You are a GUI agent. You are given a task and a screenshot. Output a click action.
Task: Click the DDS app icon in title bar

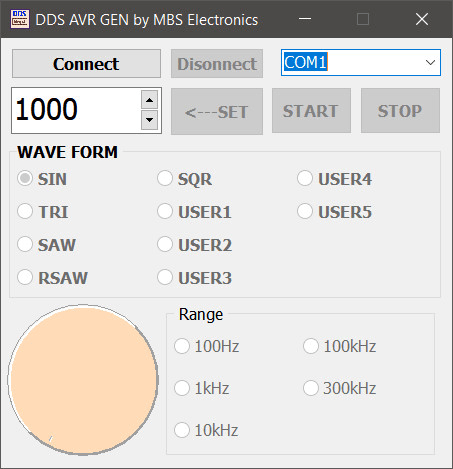[x=20, y=19]
